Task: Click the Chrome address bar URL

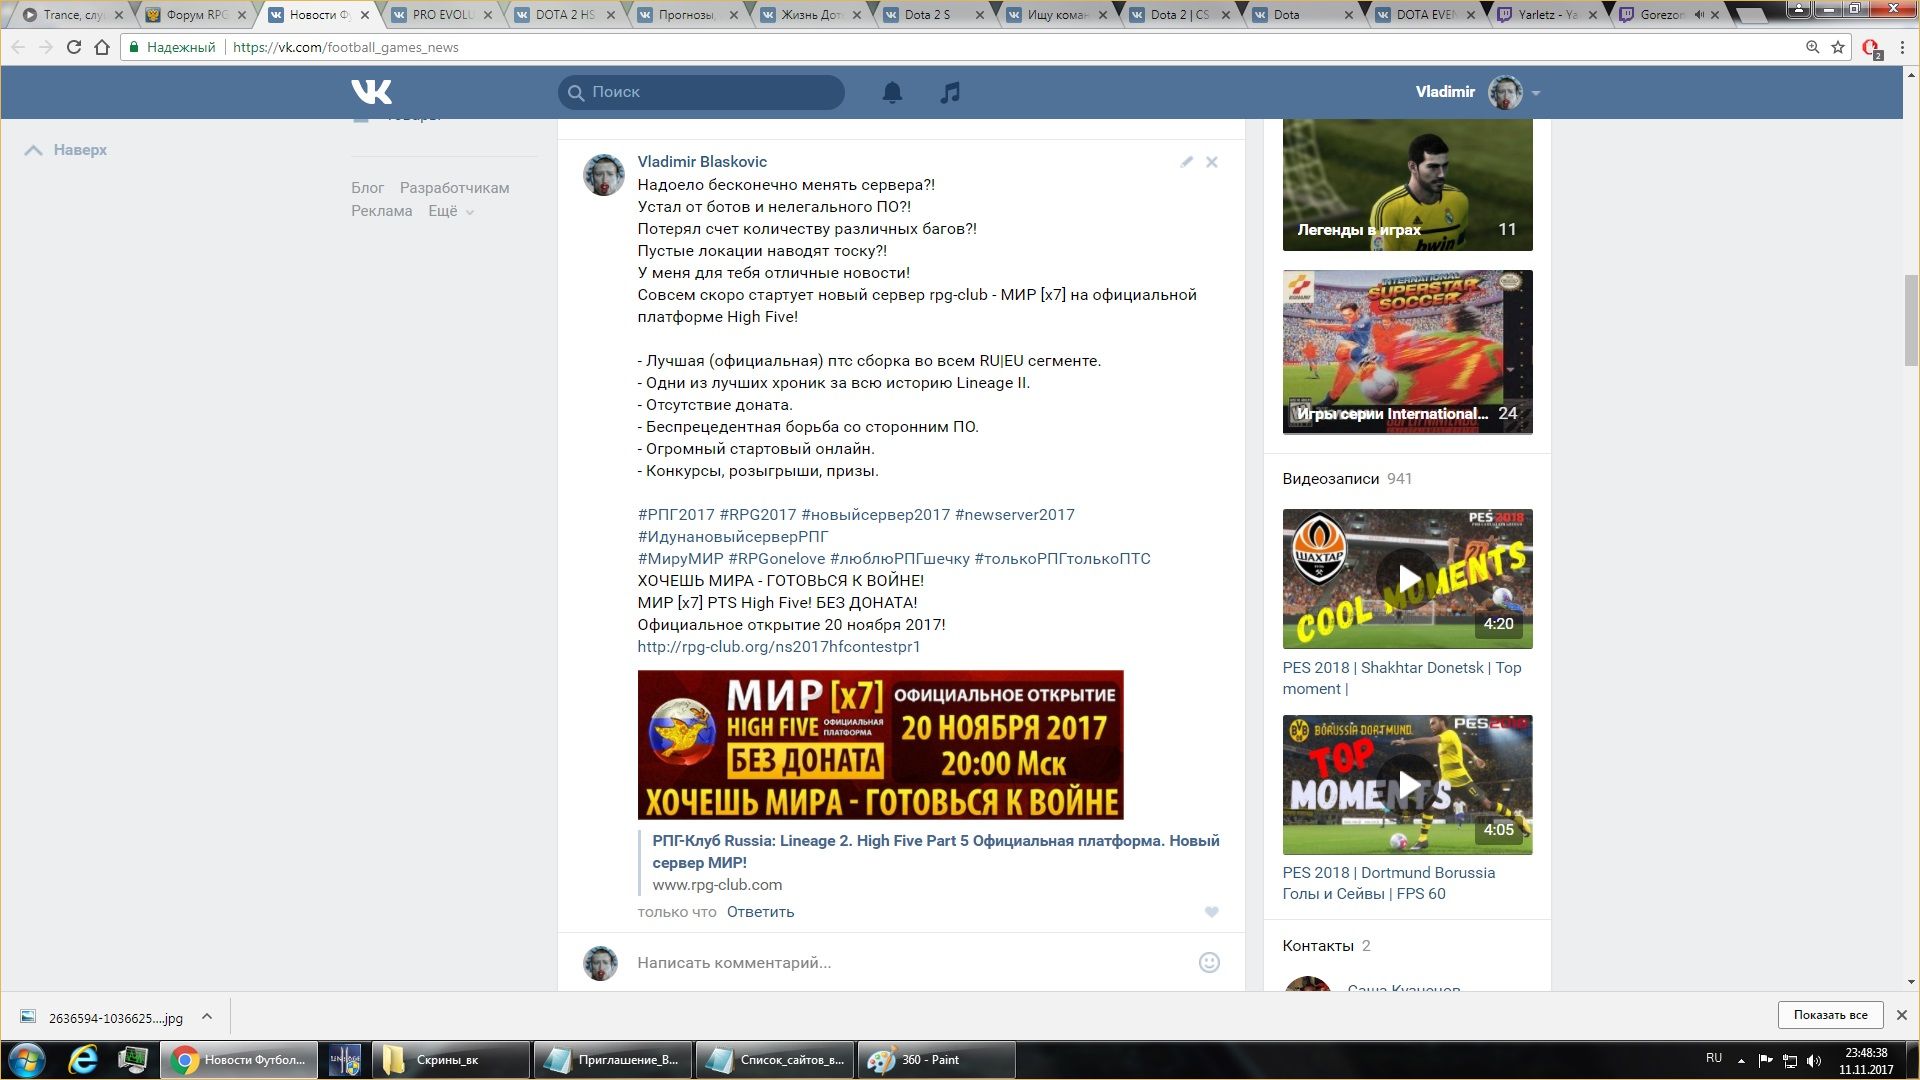Action: click(345, 47)
